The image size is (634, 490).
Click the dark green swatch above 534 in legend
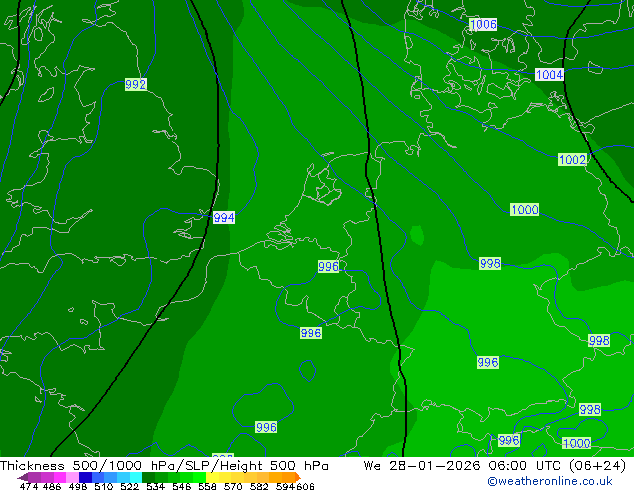[148, 477]
